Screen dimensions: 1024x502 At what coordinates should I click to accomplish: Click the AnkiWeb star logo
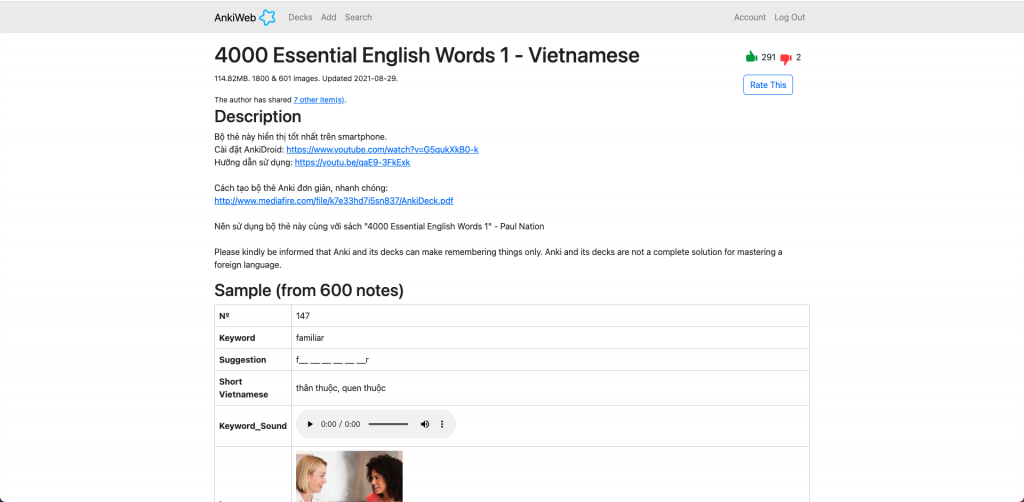point(267,18)
